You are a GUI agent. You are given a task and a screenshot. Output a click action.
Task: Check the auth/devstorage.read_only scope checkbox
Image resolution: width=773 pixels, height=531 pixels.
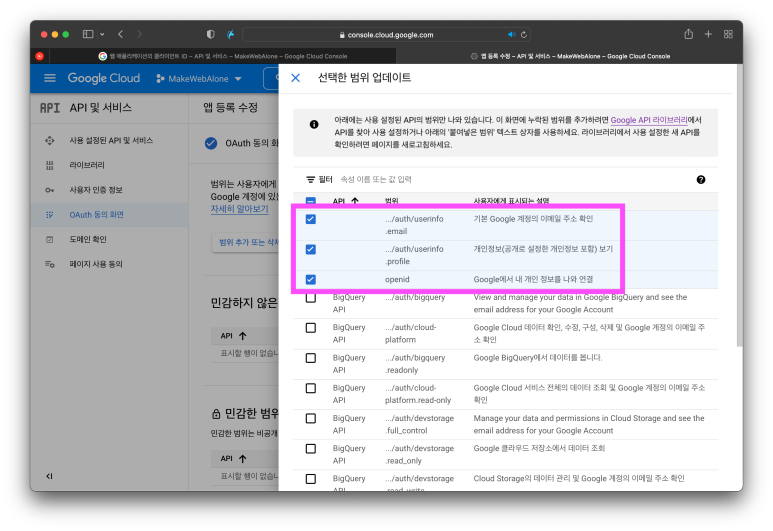point(311,449)
